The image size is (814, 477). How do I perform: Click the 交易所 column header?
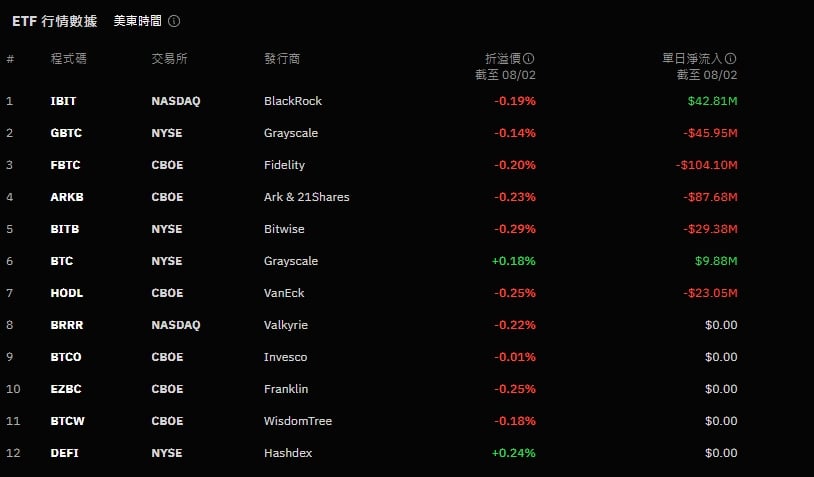169,59
